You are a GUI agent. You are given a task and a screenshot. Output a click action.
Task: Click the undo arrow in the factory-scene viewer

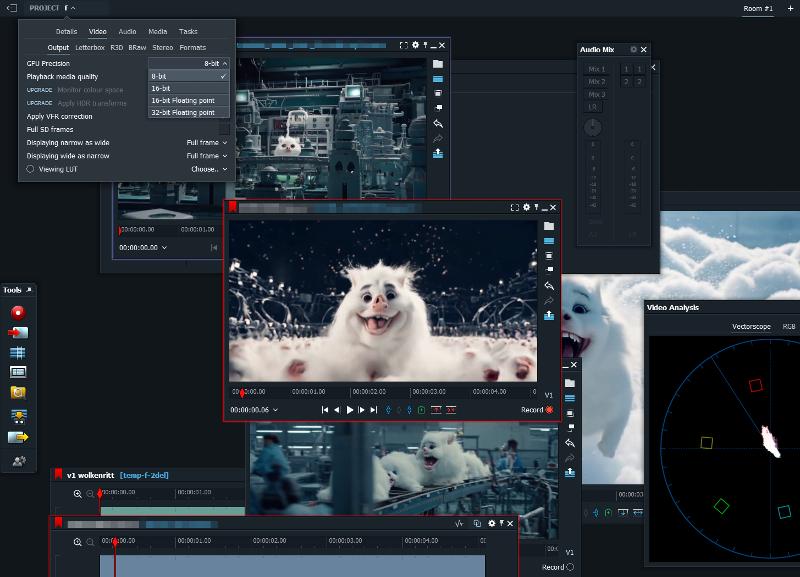point(438,123)
